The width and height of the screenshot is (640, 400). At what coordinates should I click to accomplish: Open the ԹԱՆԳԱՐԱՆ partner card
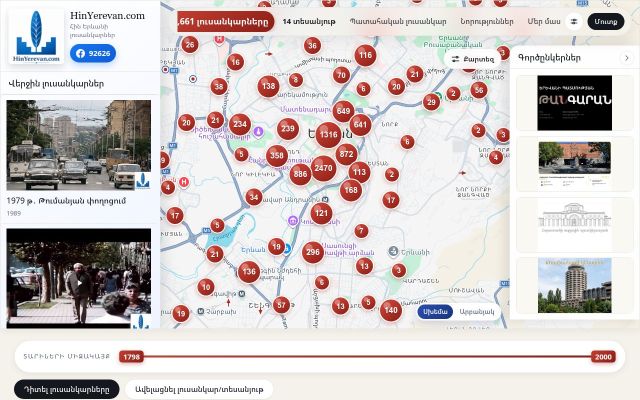(x=574, y=103)
